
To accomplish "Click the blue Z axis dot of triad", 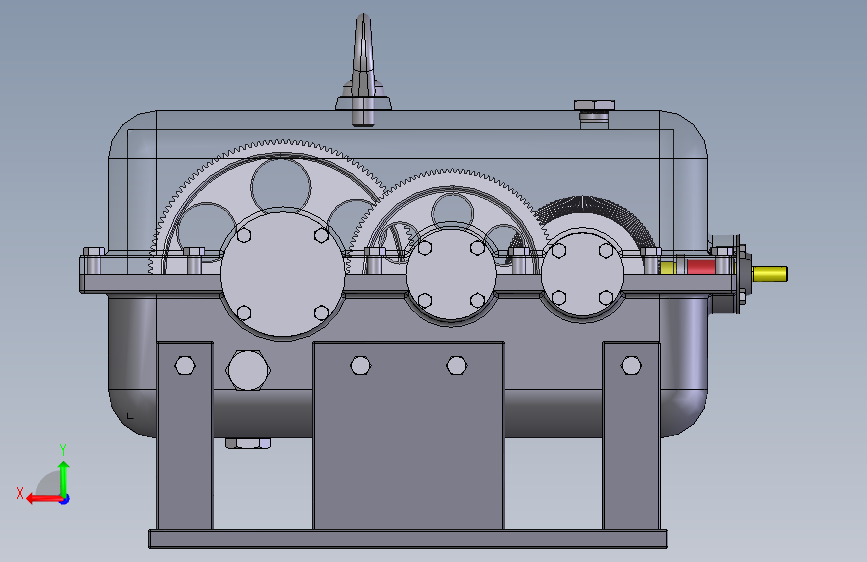I will pos(65,499).
